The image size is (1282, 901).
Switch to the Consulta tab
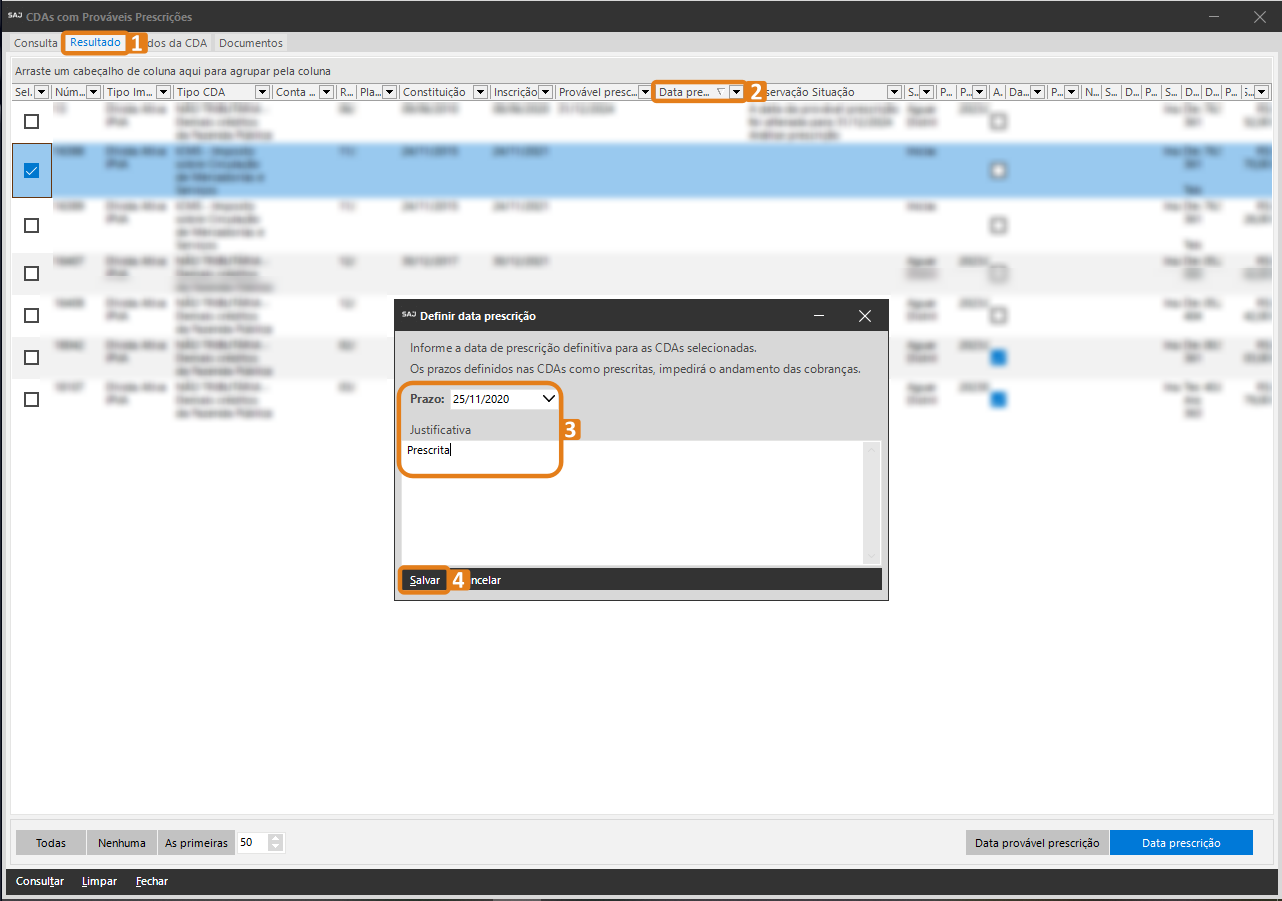coord(35,43)
